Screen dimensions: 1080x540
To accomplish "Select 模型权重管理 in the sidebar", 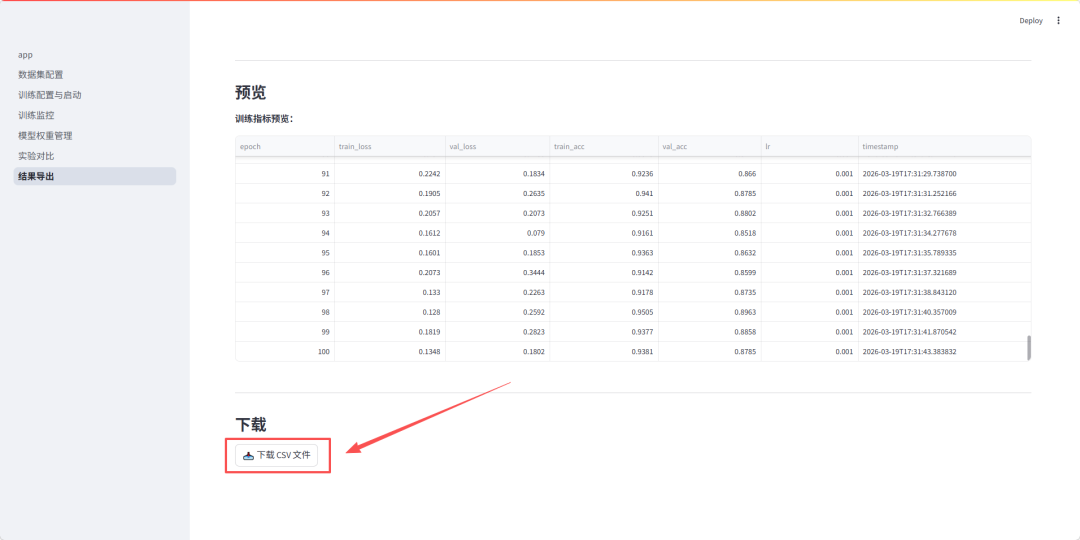I will pos(45,136).
